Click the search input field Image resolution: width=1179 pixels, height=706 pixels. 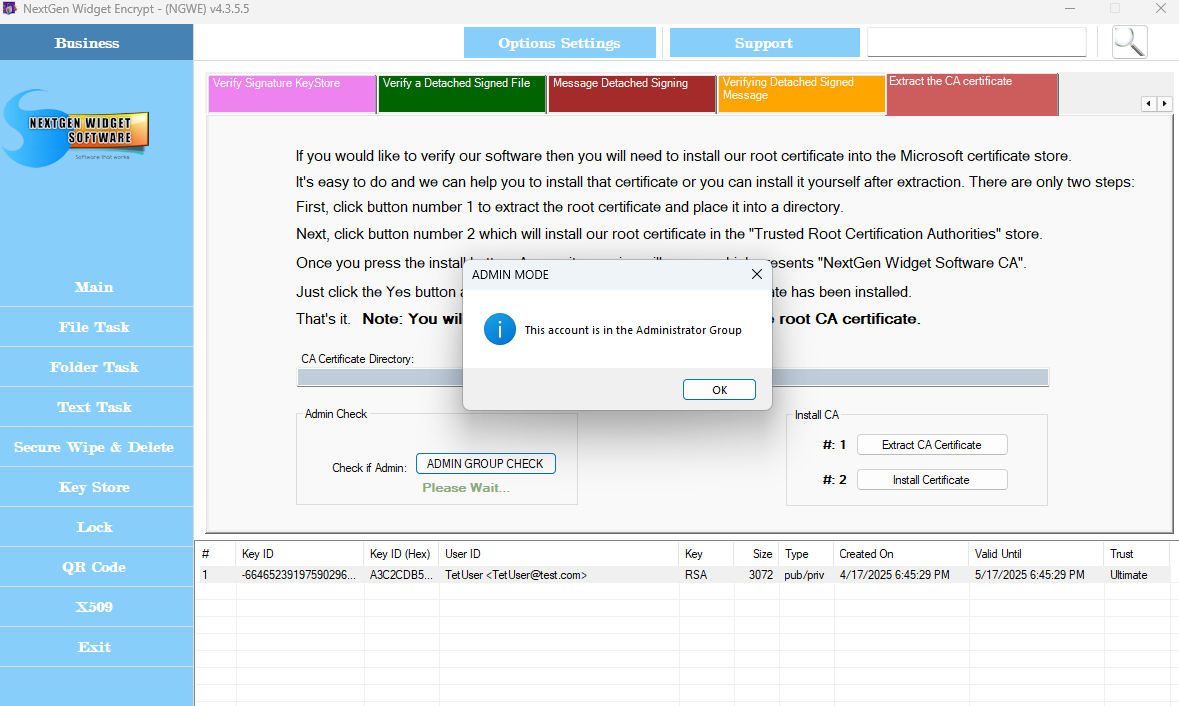point(977,42)
